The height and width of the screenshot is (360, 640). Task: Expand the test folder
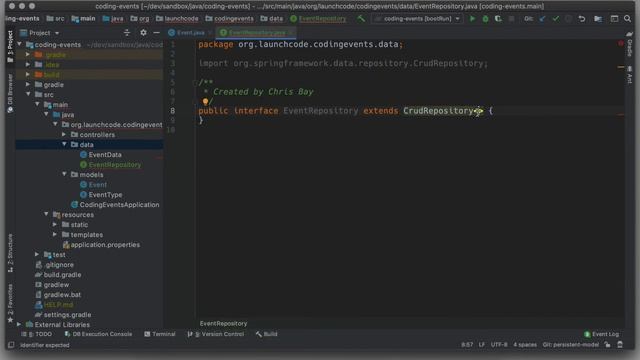click(37, 254)
